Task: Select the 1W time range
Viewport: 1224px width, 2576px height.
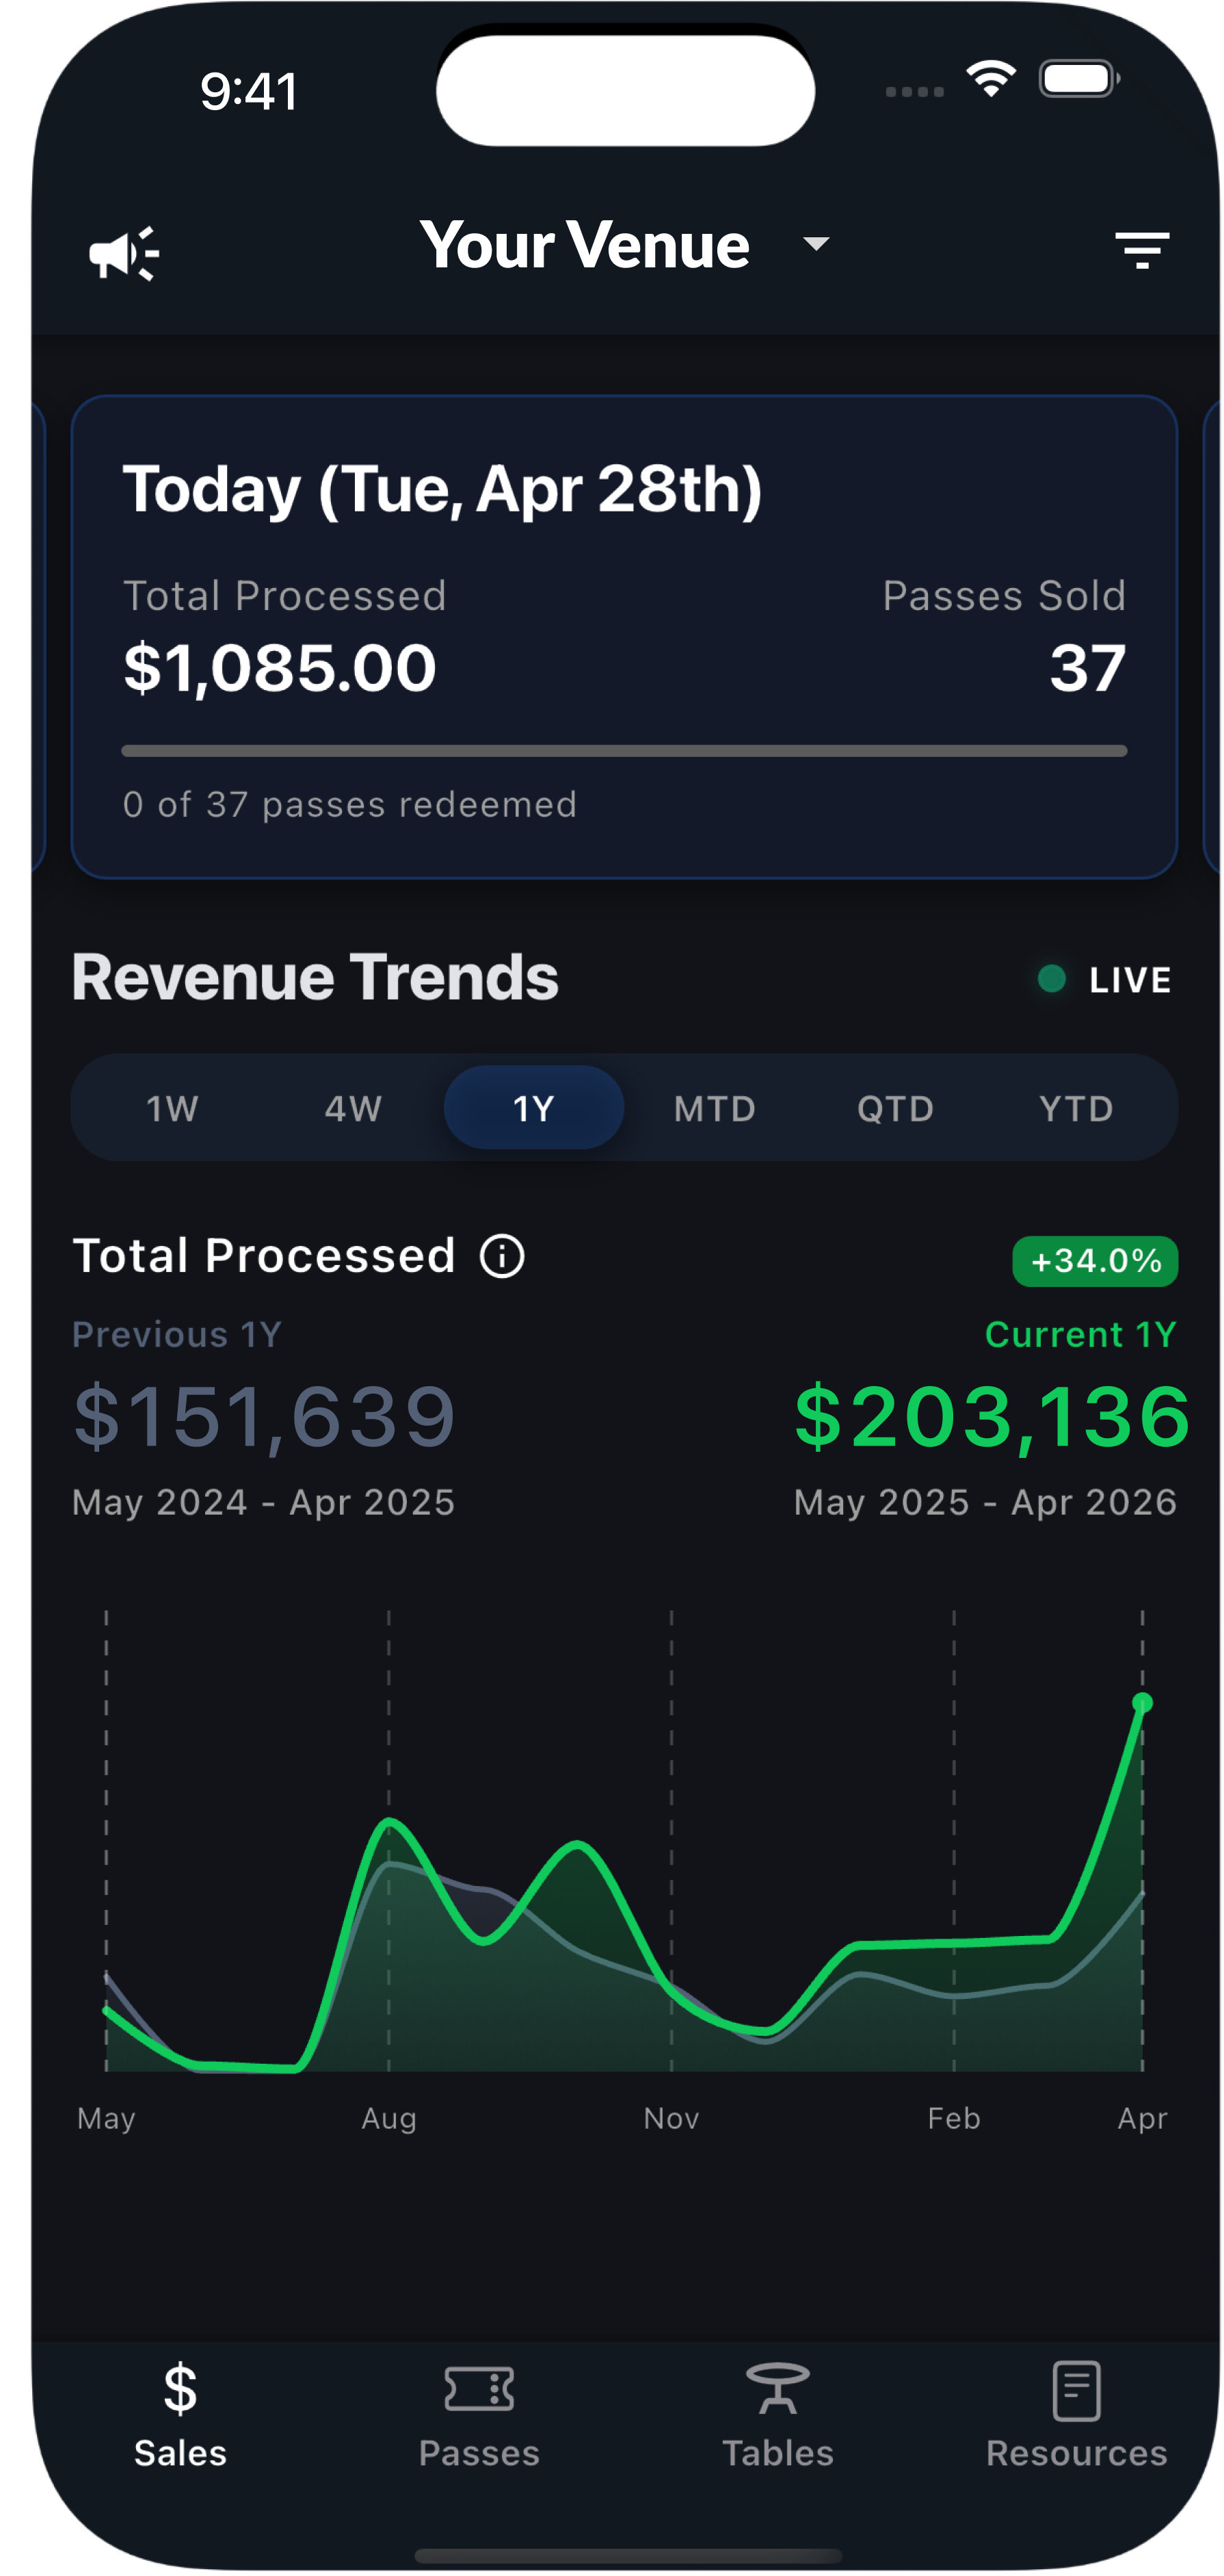Action: (x=173, y=1108)
